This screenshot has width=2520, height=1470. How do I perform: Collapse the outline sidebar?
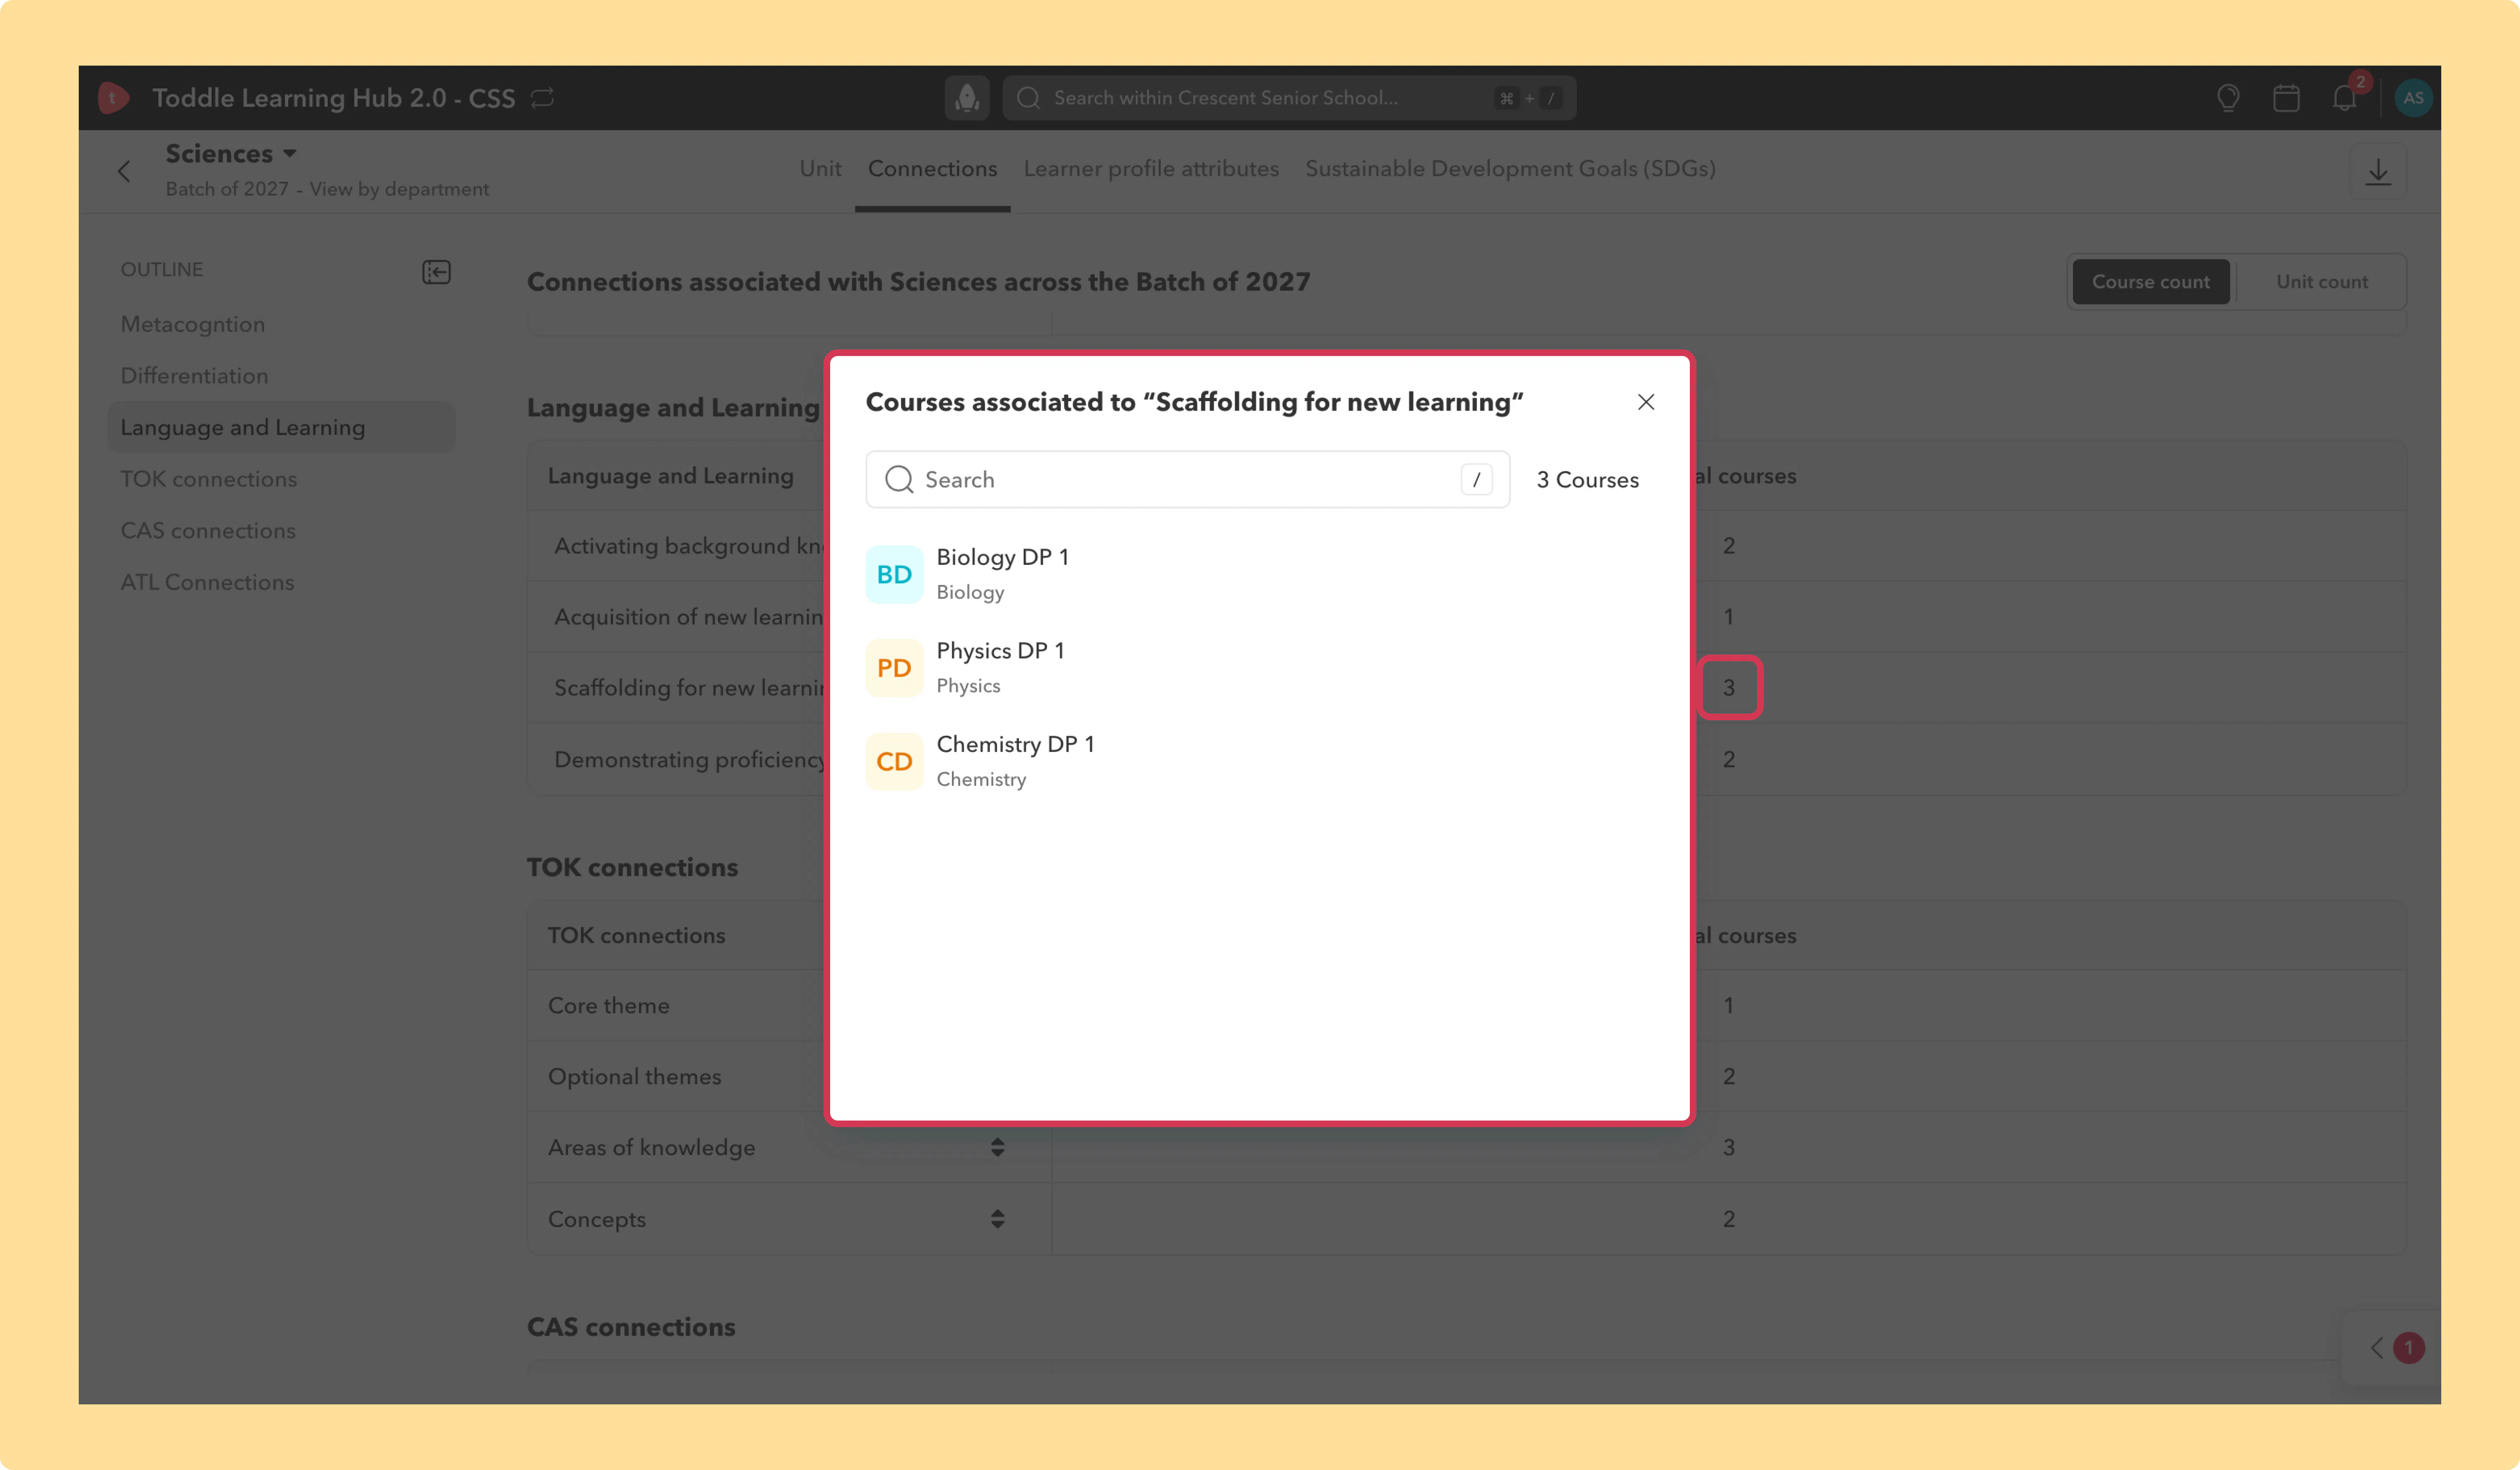tap(436, 272)
